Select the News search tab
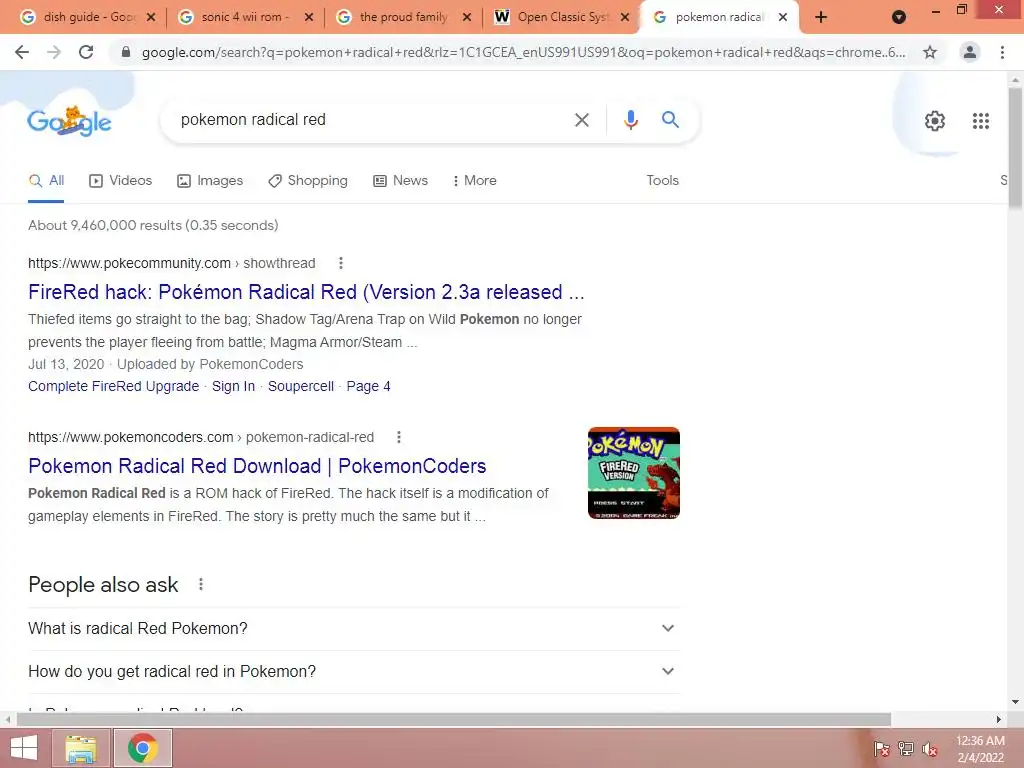This screenshot has height=768, width=1024. pyautogui.click(x=400, y=180)
